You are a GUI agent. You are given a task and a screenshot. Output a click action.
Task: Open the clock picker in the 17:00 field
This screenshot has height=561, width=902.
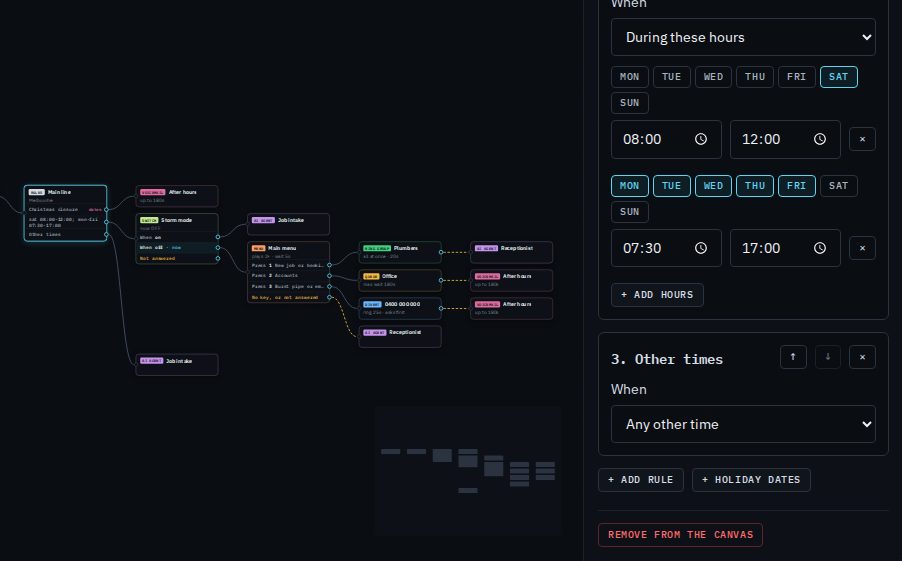point(819,248)
